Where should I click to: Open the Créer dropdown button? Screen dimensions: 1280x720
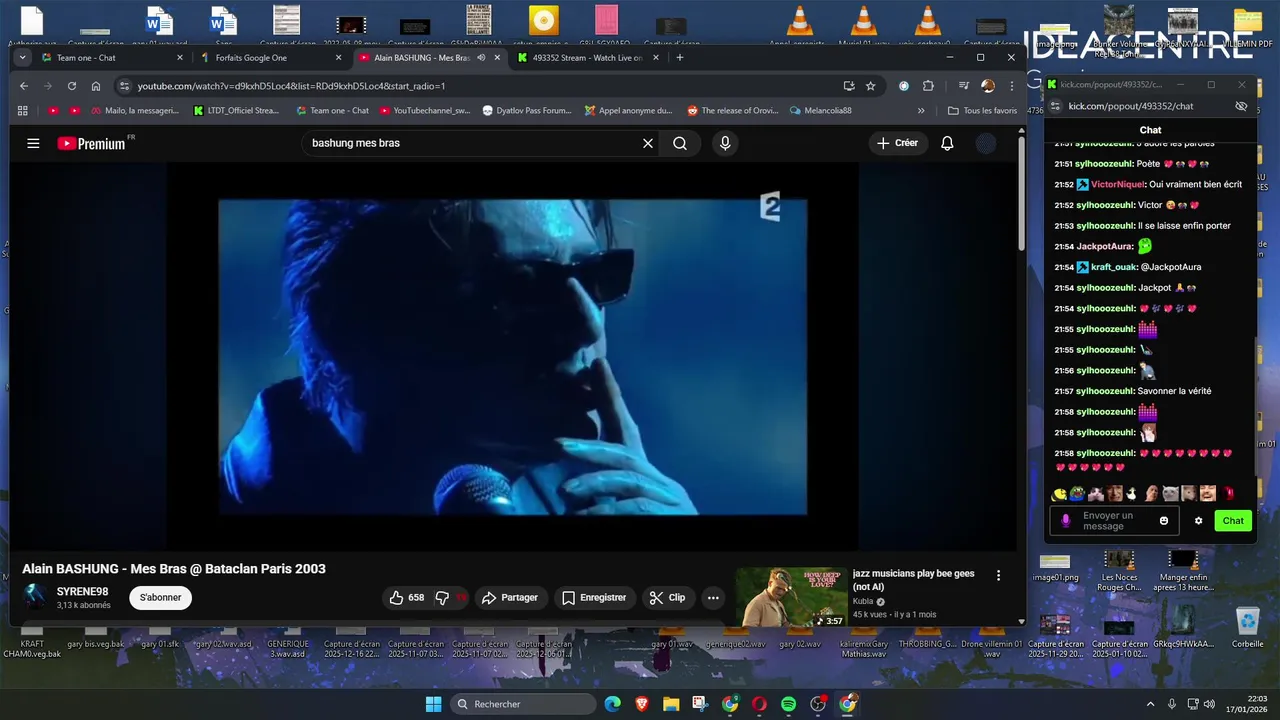[897, 143]
